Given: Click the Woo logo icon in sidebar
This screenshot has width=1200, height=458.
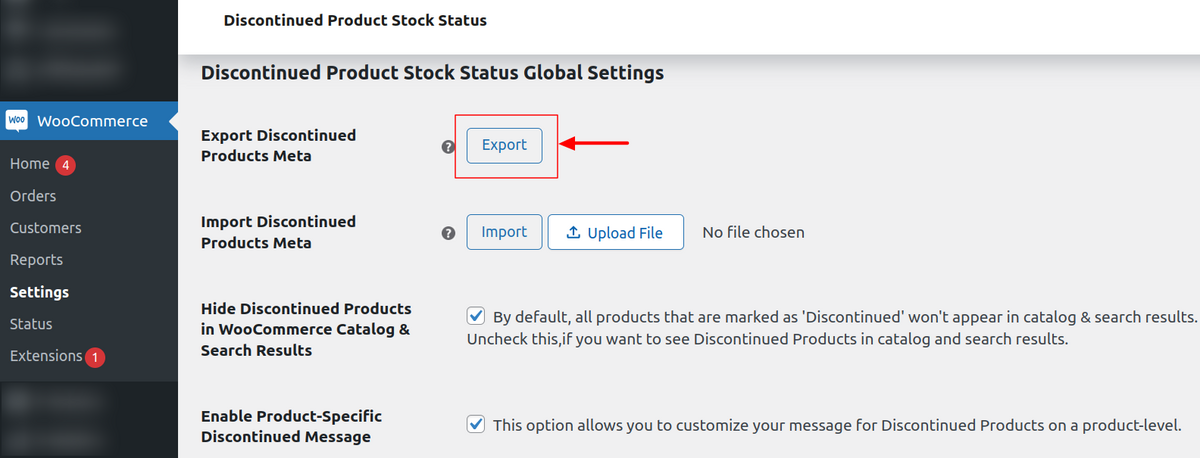Looking at the screenshot, I should coord(16,121).
